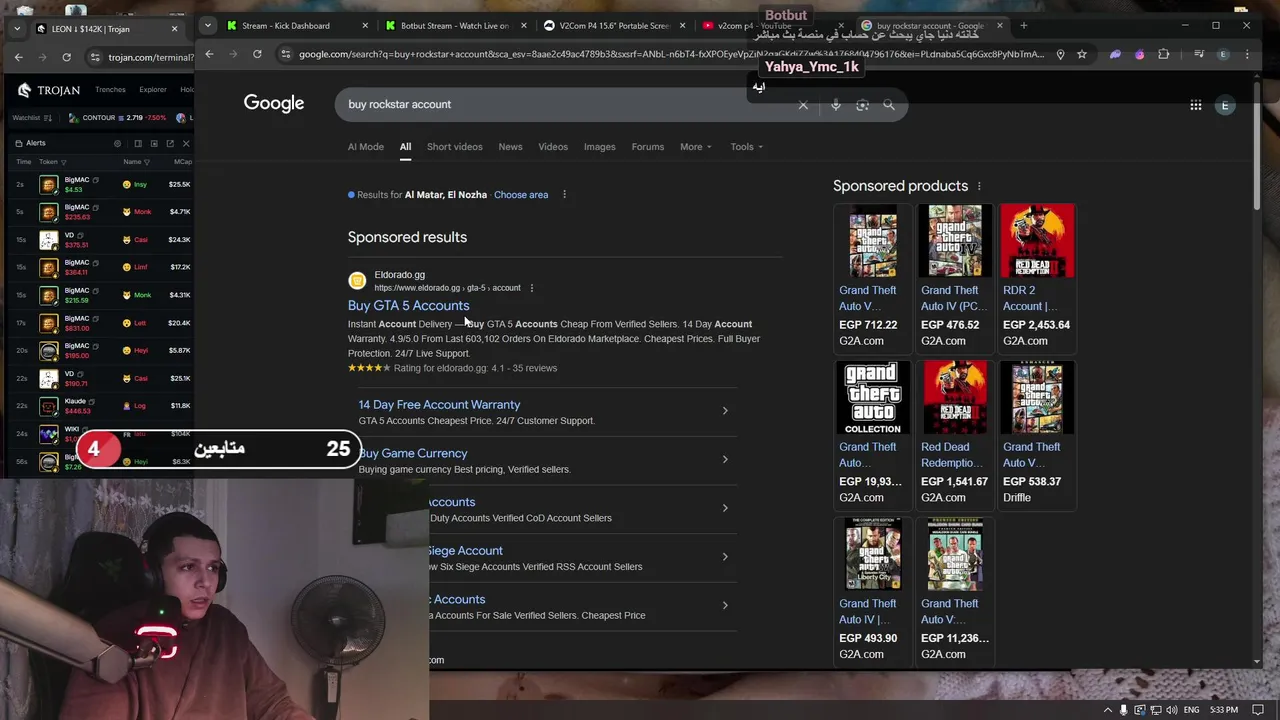Viewport: 1280px width, 720px height.
Task: Open Buy GTA 5 Accounts link
Action: tap(408, 306)
